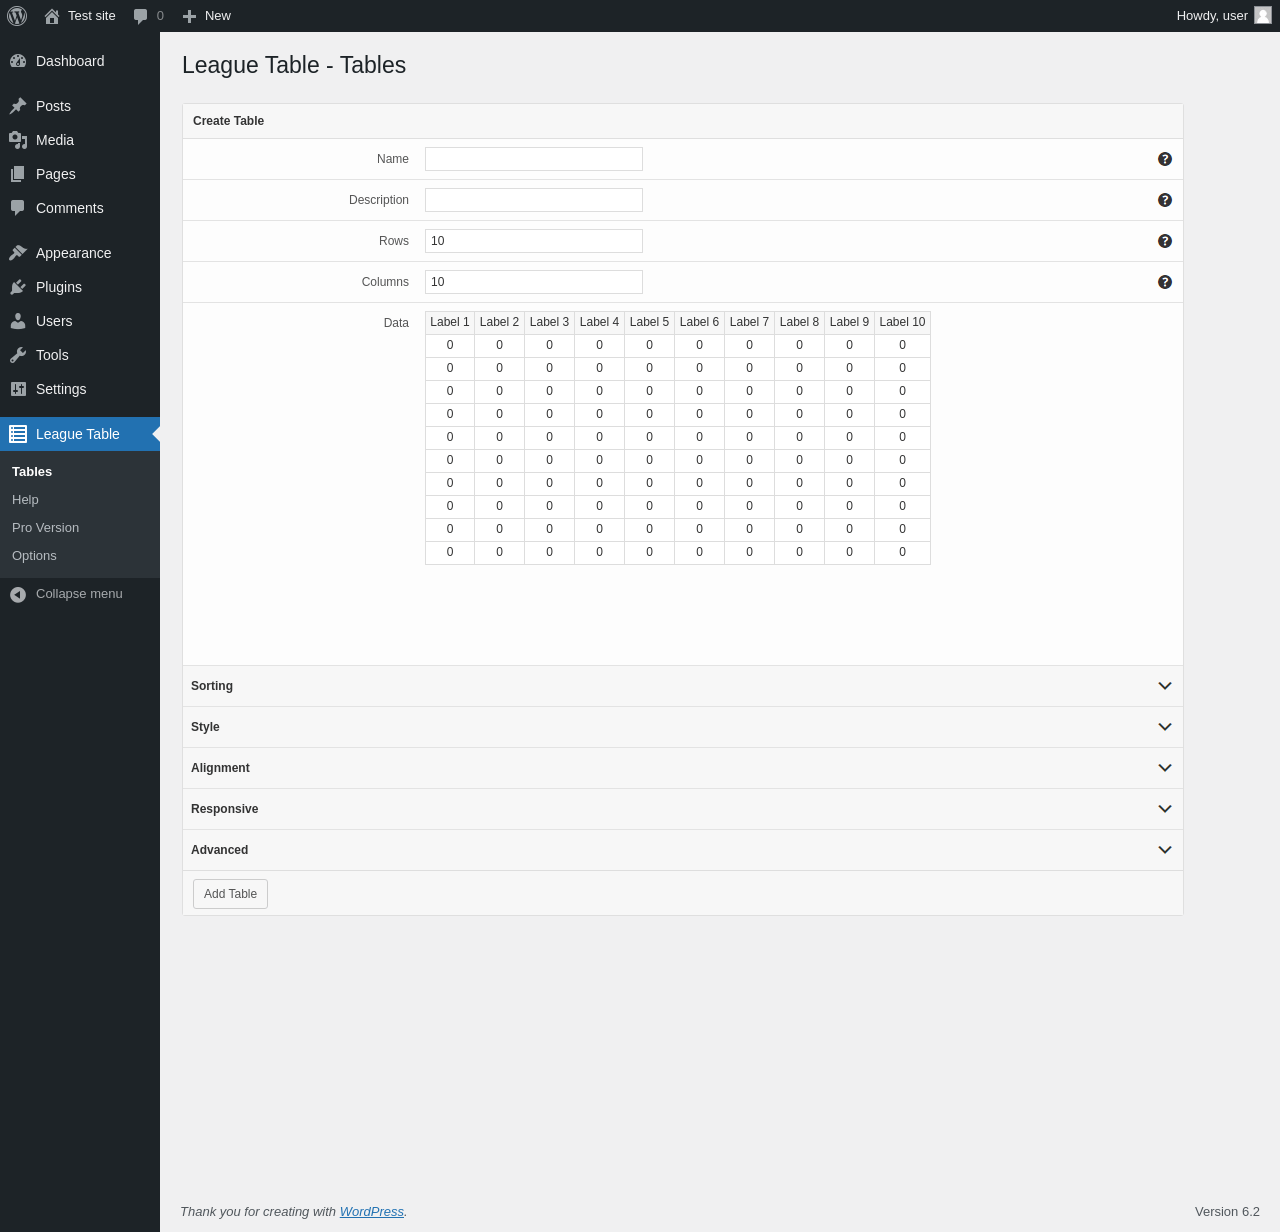Open the Plugins menu
The image size is (1280, 1232).
(80, 287)
